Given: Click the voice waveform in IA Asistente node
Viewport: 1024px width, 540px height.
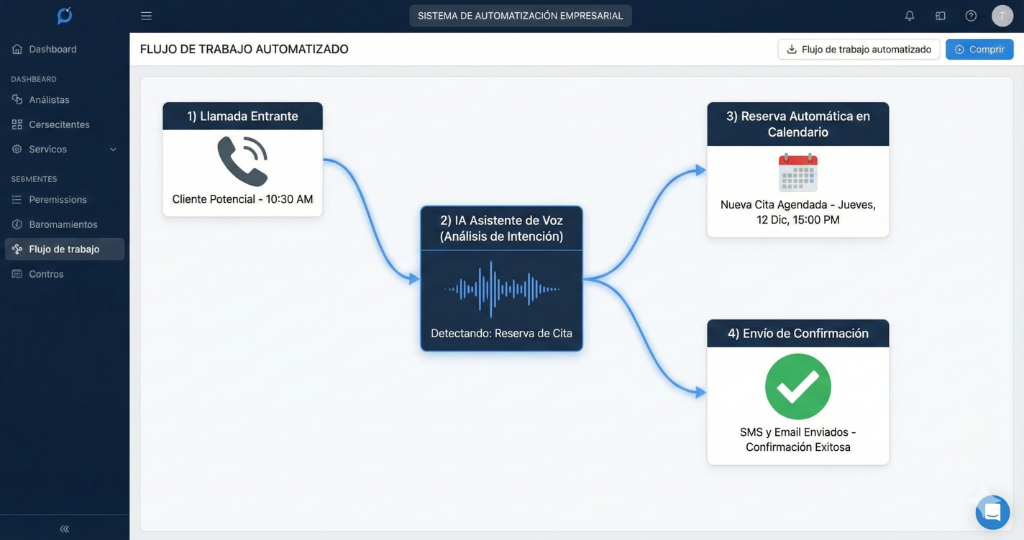Looking at the screenshot, I should click(501, 289).
